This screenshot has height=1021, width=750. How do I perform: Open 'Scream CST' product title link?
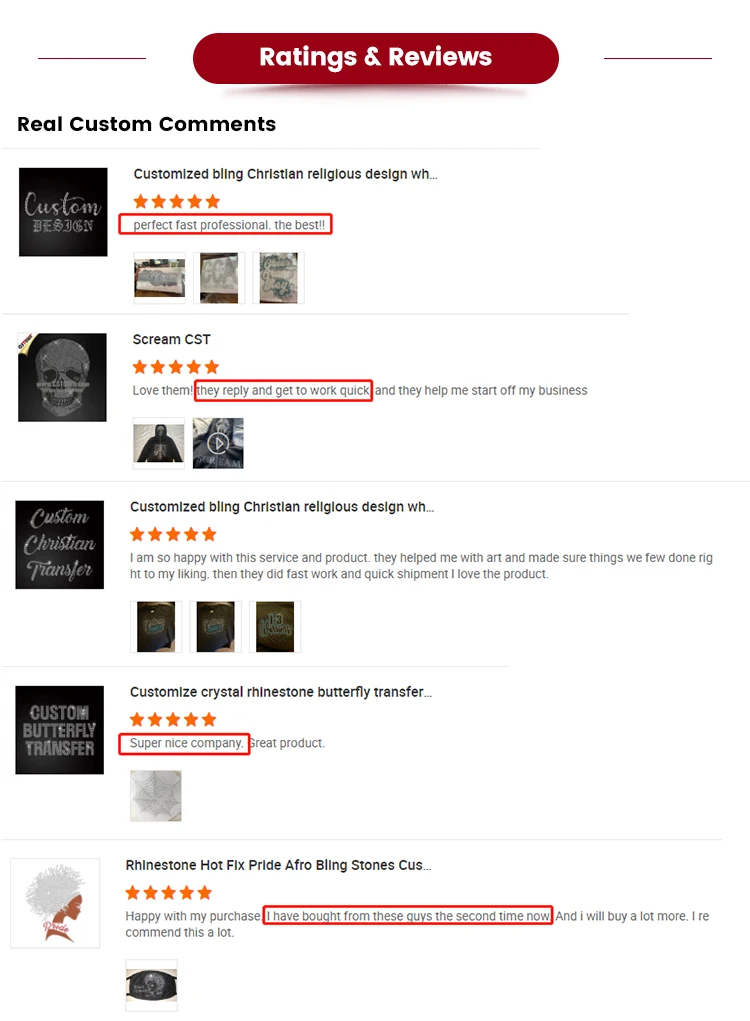click(x=172, y=339)
